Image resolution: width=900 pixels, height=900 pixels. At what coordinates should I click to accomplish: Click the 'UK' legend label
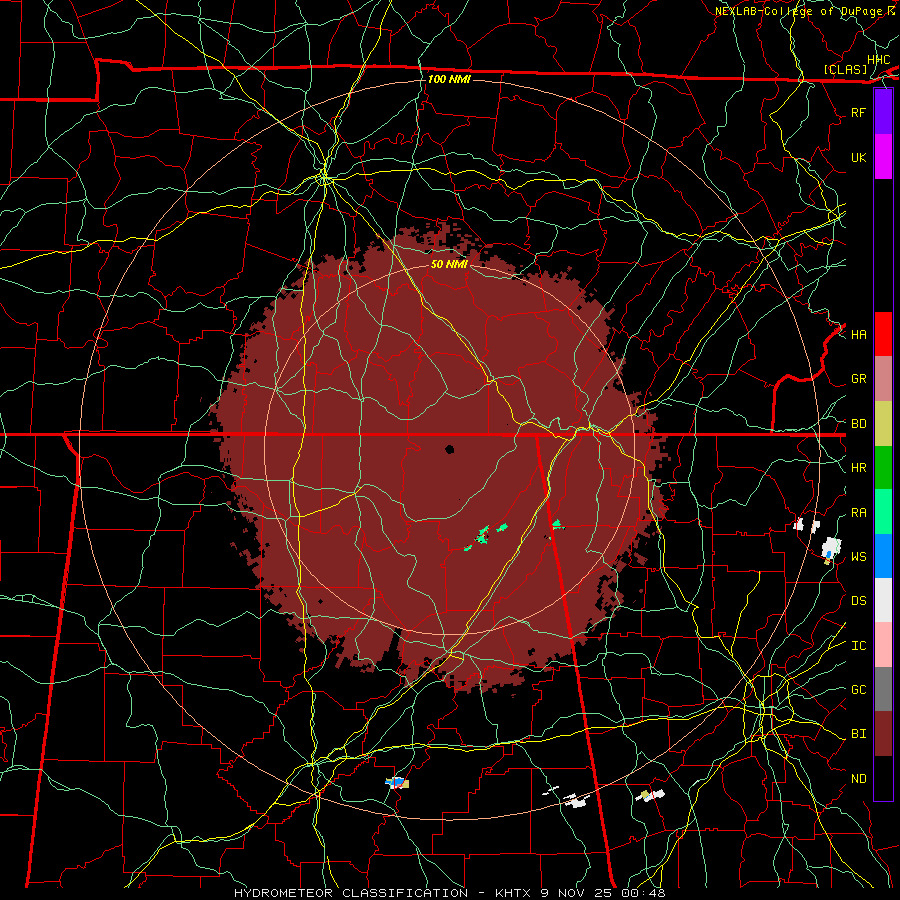coord(859,157)
